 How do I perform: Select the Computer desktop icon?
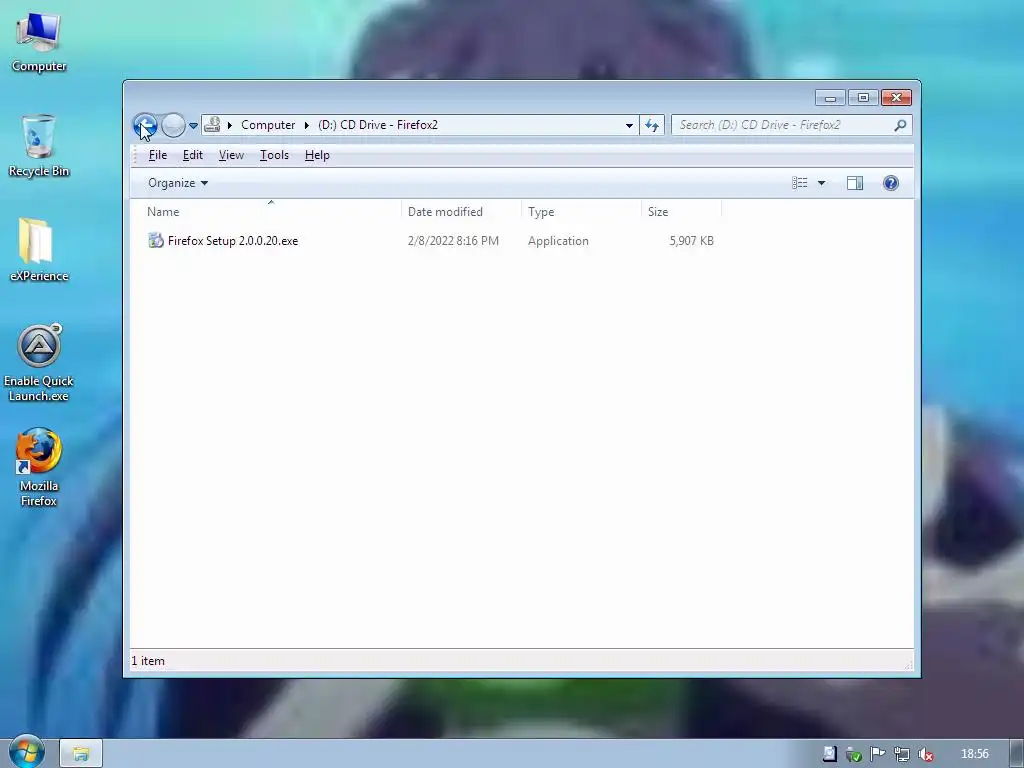click(x=39, y=43)
